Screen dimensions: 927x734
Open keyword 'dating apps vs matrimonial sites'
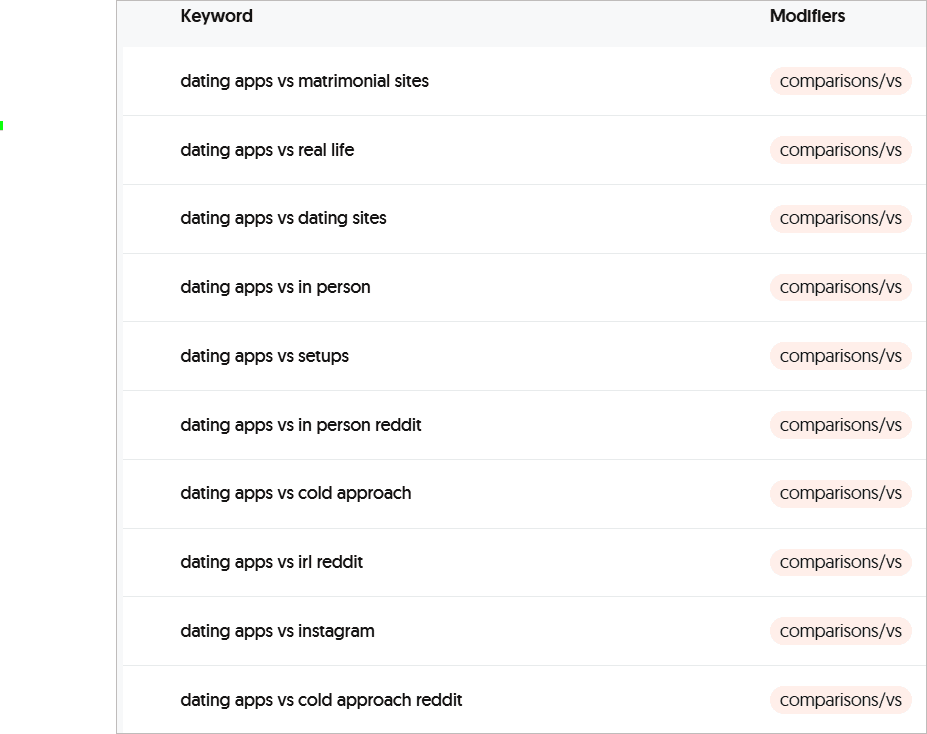[304, 81]
